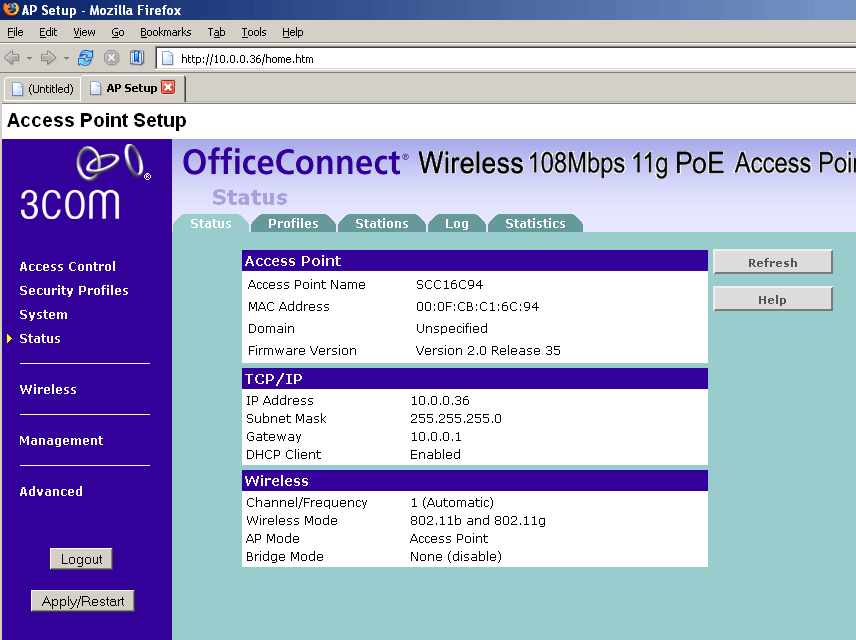This screenshot has height=640, width=856.
Task: Click the wireless mode 802.11b and 802.11g
Action: (x=478, y=520)
